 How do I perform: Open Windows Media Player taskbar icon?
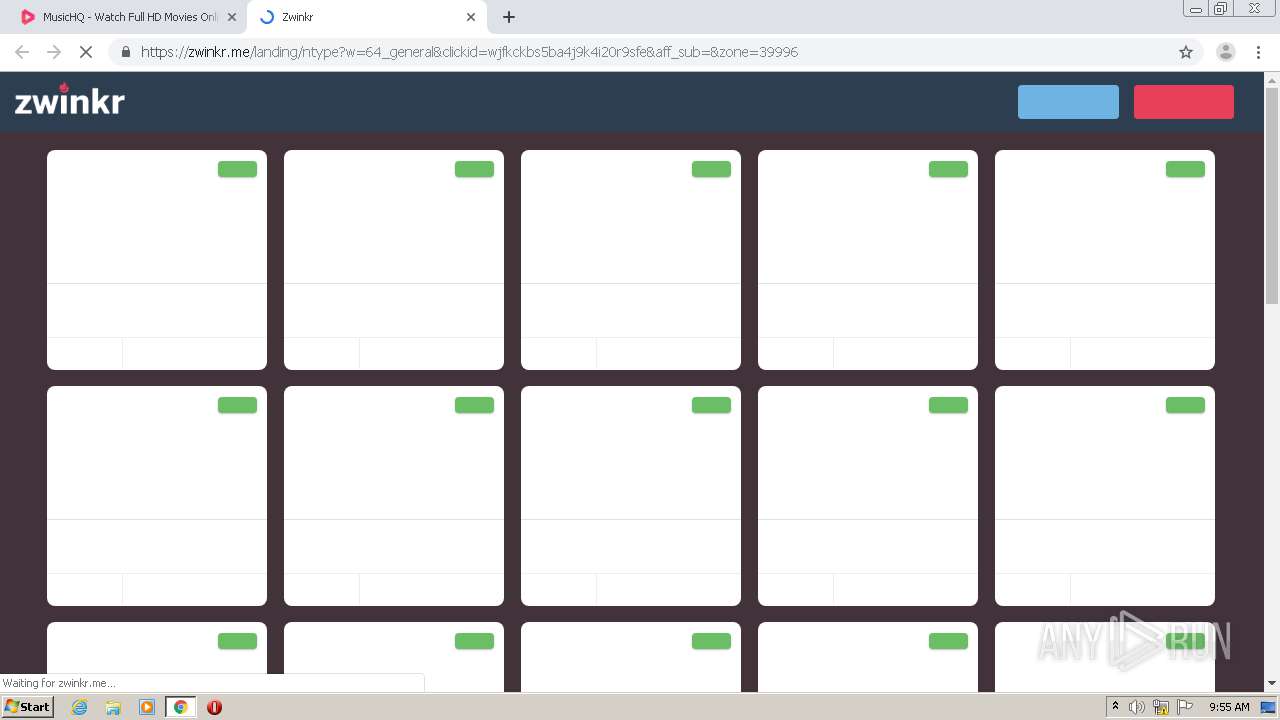coord(147,707)
